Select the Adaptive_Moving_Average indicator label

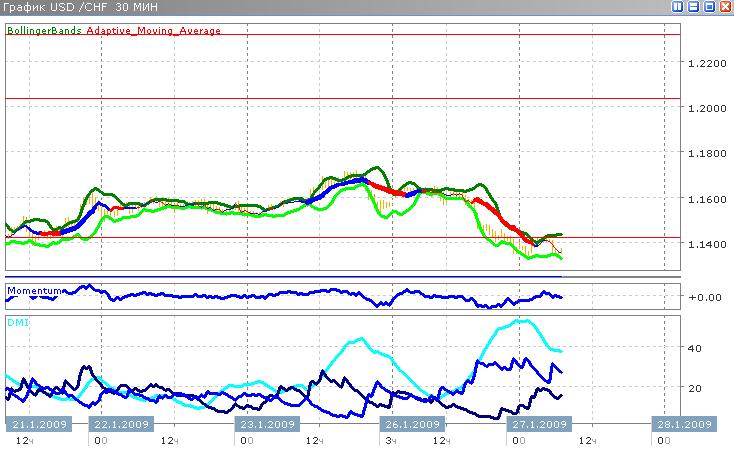click(153, 31)
